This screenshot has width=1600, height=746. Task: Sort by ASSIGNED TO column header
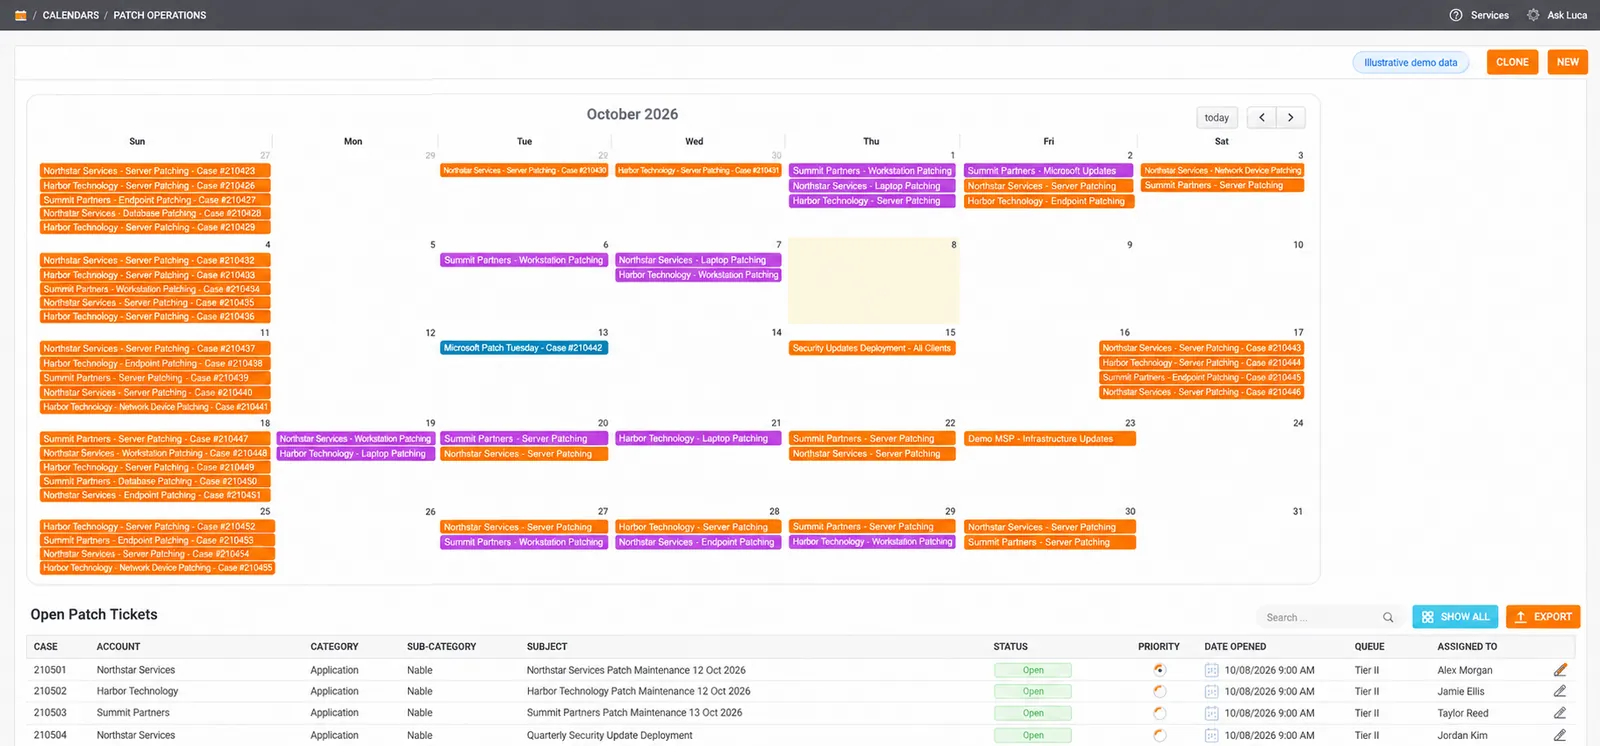1467,647
